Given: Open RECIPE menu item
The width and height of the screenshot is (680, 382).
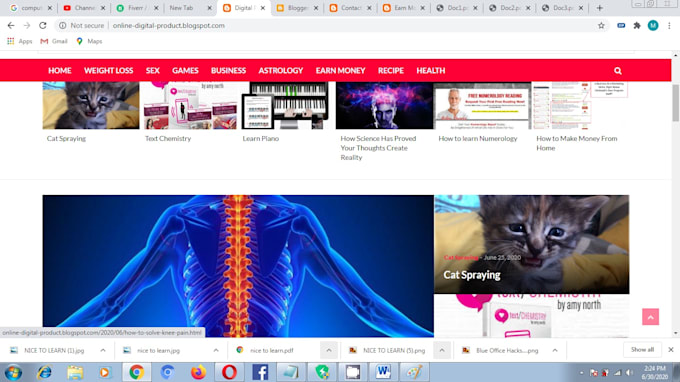Looking at the screenshot, I should point(391,71).
